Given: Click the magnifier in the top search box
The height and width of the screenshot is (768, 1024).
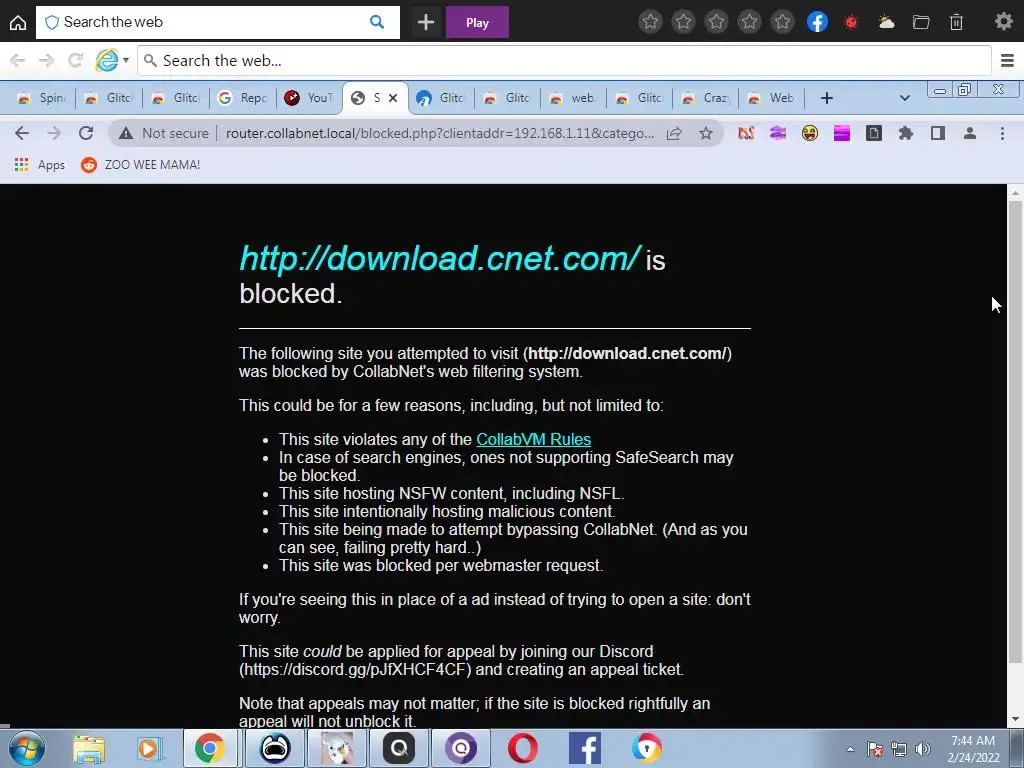Looking at the screenshot, I should 377,22.
